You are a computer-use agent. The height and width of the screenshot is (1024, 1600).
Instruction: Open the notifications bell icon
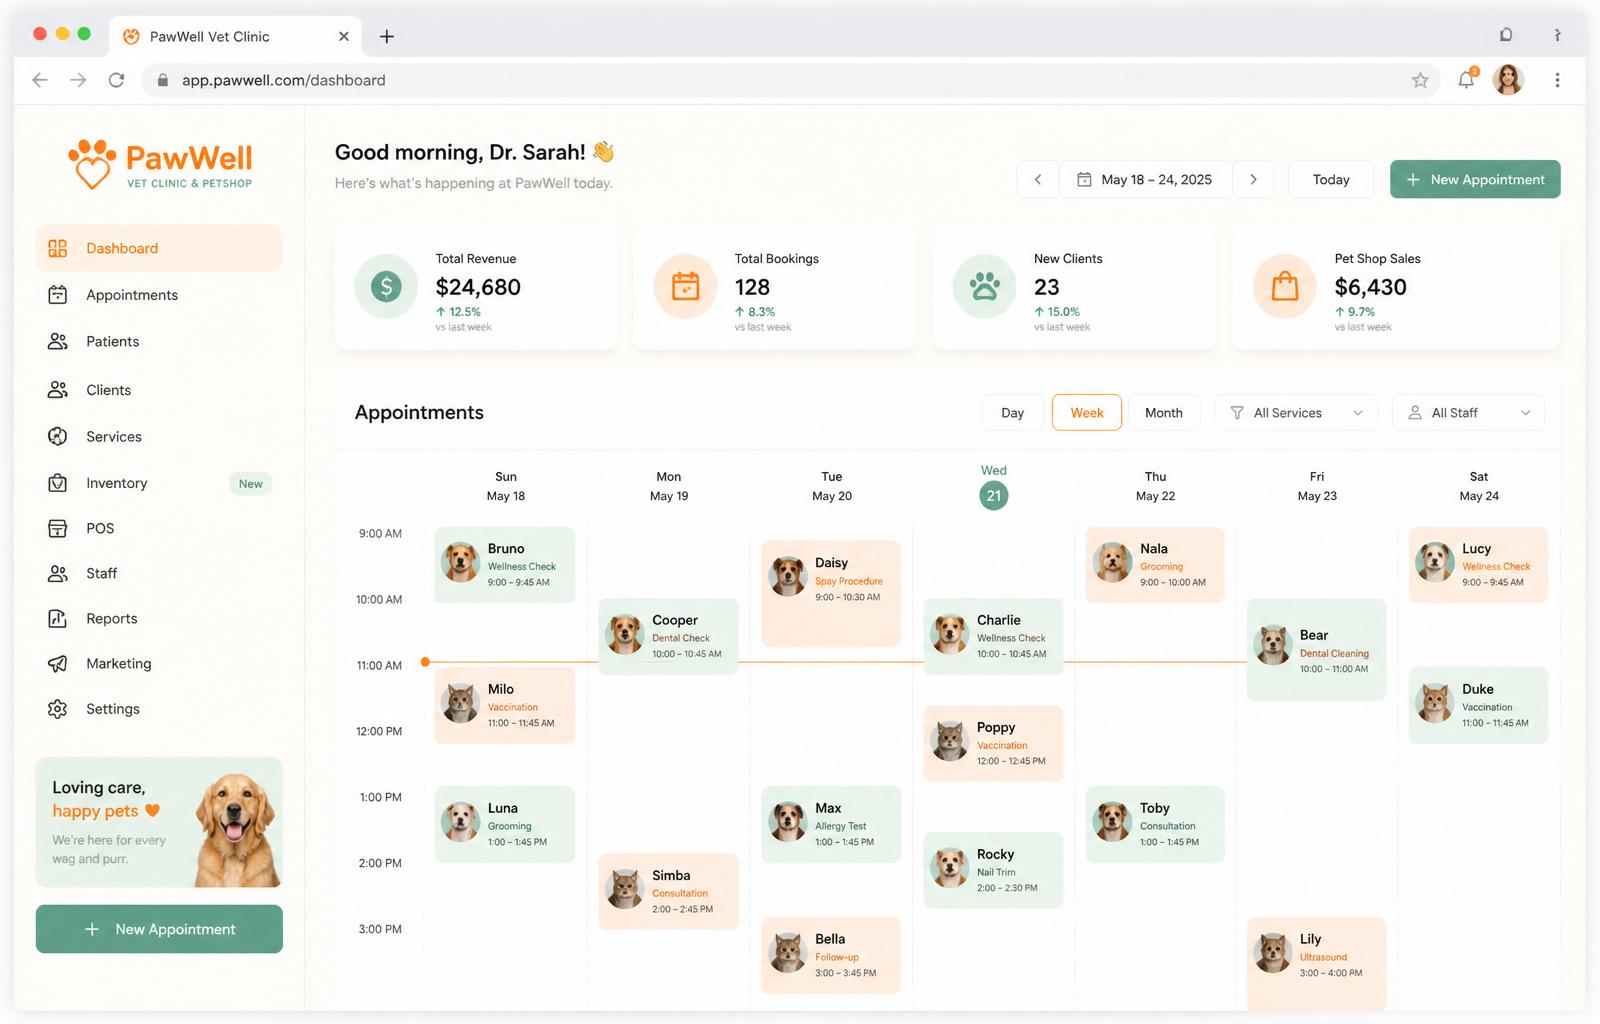pos(1466,80)
